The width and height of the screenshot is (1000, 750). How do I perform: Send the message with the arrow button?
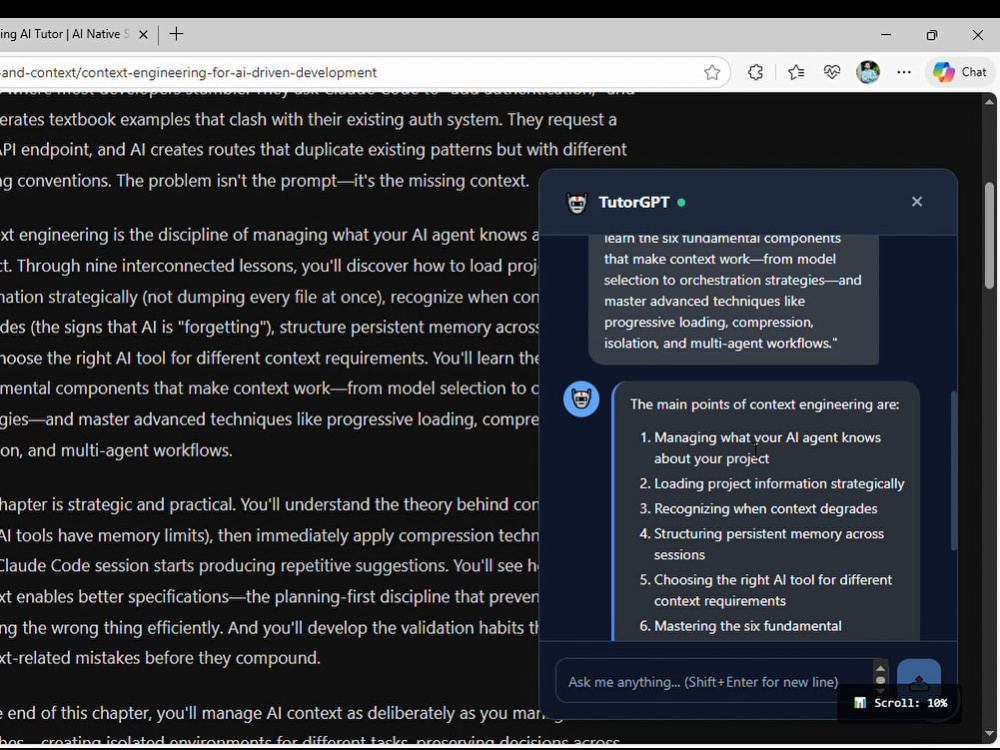[918, 682]
